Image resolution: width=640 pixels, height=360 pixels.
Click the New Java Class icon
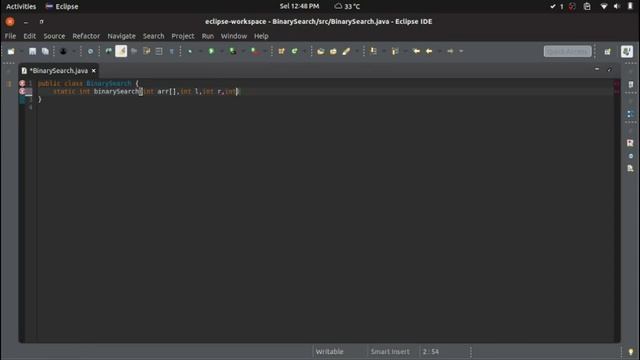click(294, 51)
